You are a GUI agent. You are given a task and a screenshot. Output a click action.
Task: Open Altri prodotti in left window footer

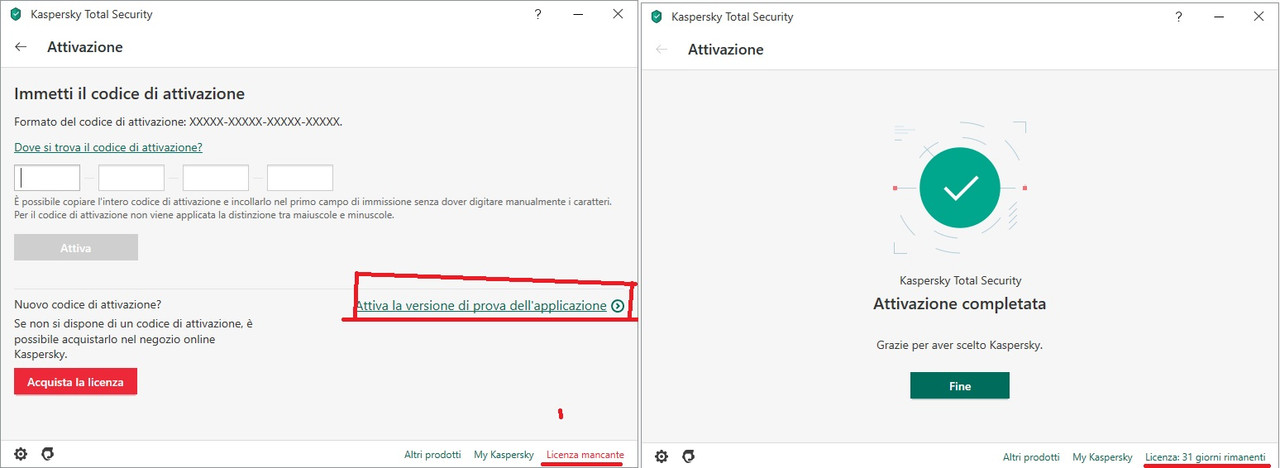[x=431, y=455]
